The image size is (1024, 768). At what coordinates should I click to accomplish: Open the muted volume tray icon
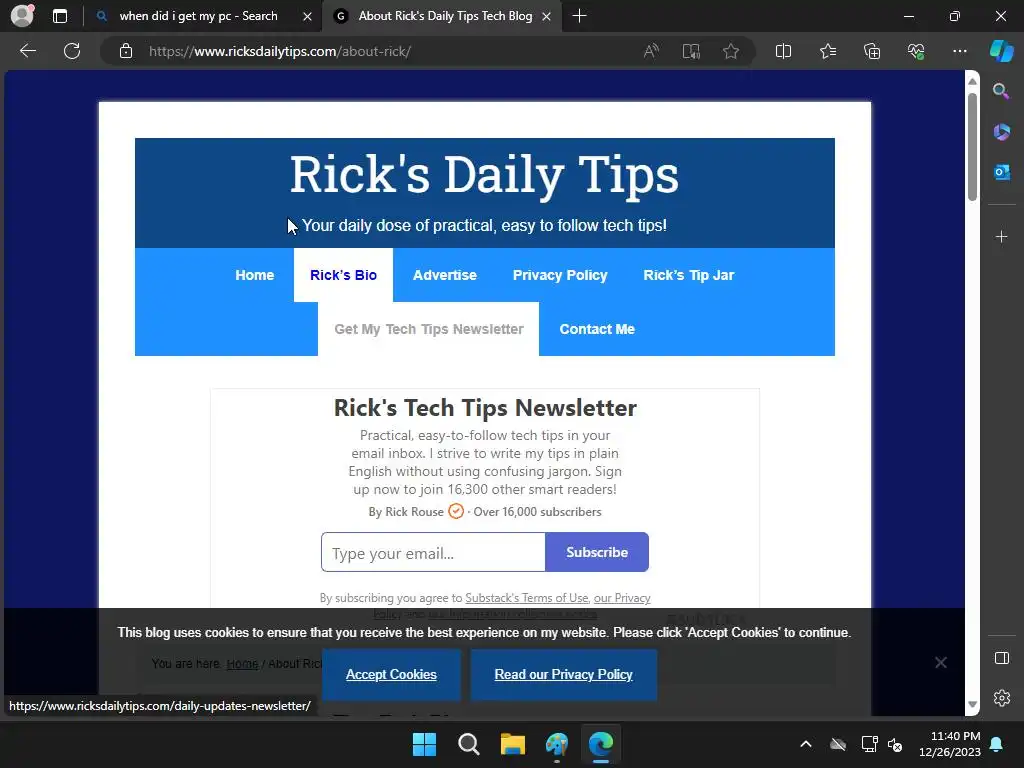point(895,744)
